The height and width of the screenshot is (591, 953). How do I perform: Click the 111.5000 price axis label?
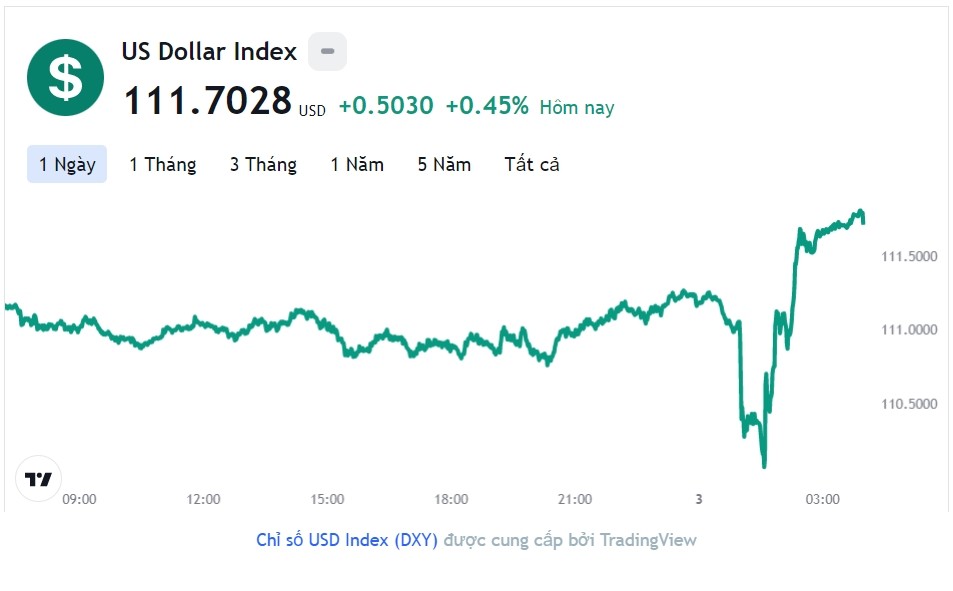[909, 256]
